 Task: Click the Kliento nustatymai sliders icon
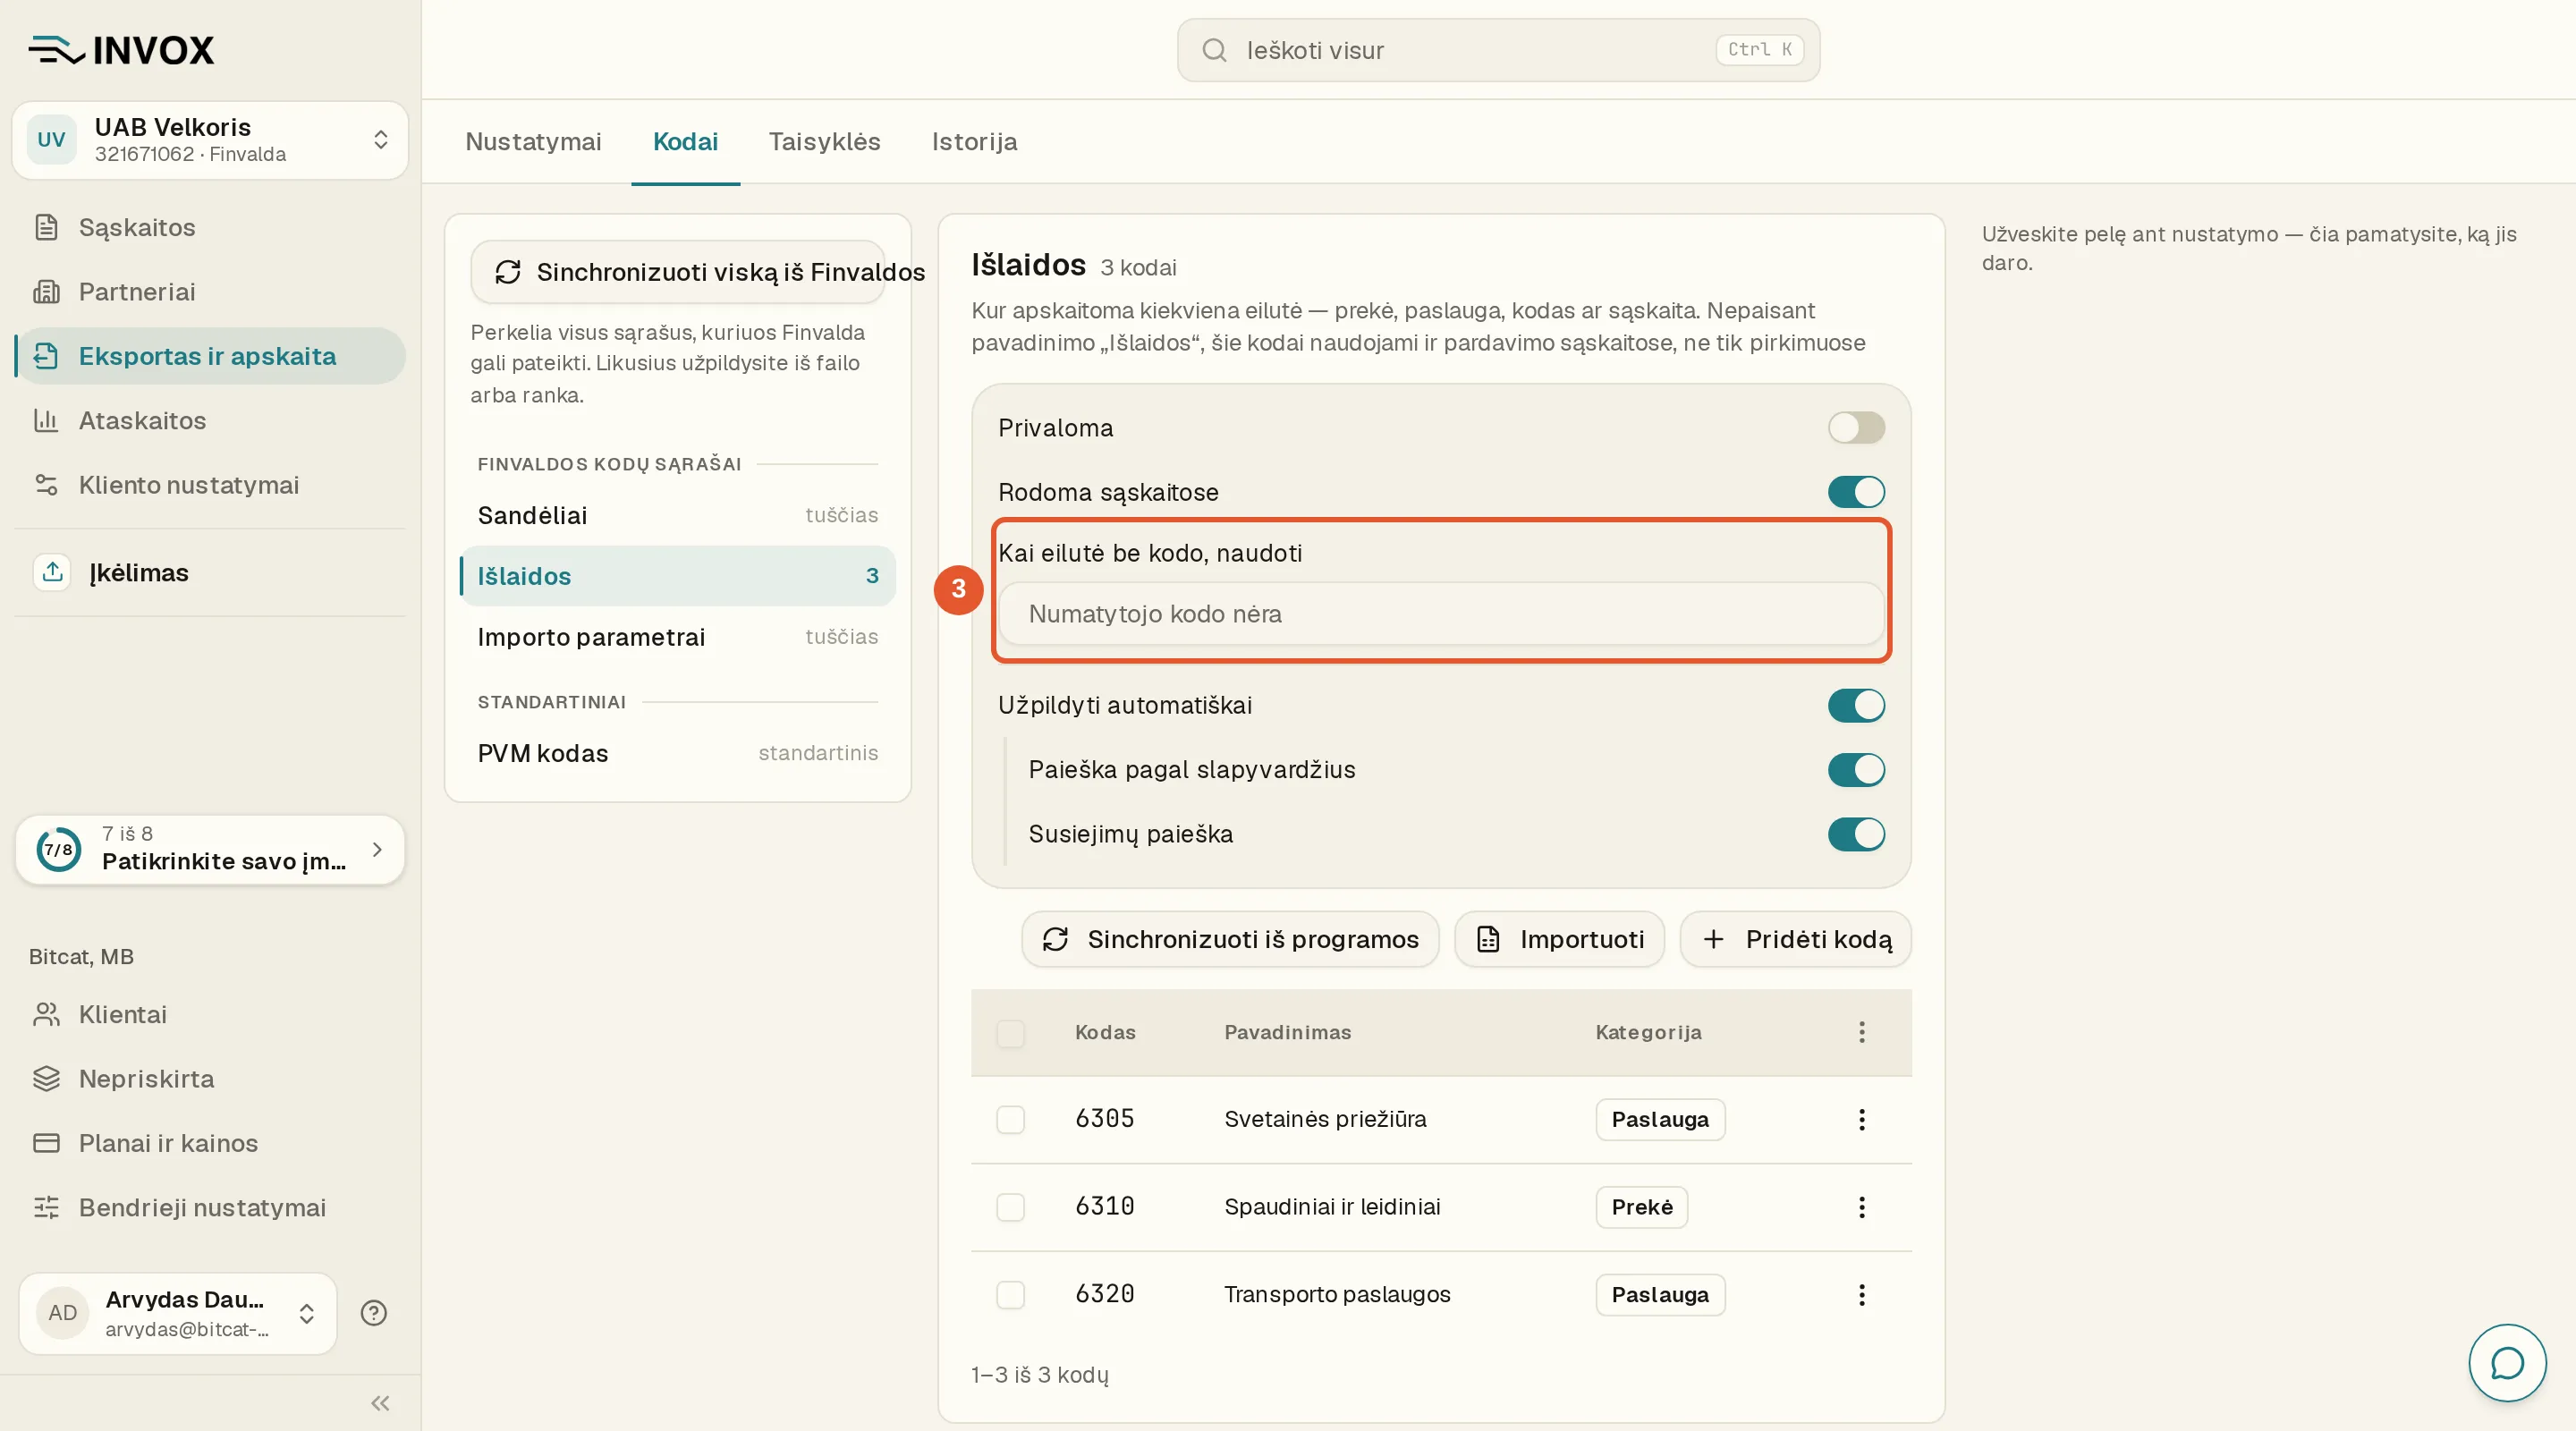pos(46,485)
